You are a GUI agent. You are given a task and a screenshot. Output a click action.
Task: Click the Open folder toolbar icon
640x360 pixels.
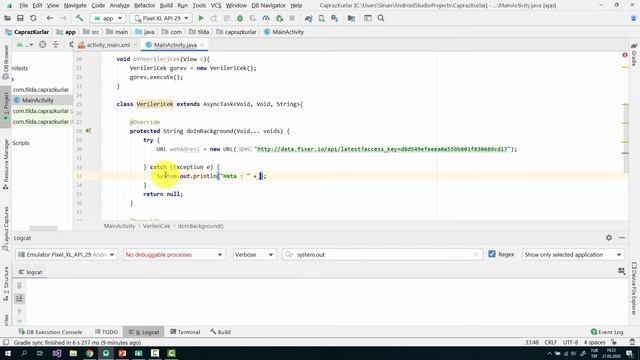pos(7,18)
